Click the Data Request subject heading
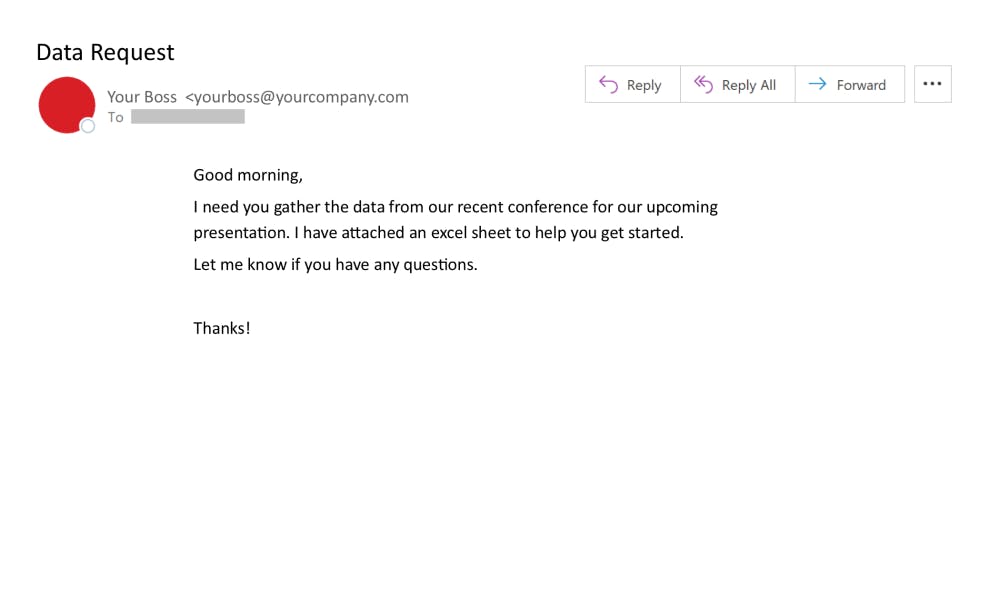The height and width of the screenshot is (607, 1000). 105,52
